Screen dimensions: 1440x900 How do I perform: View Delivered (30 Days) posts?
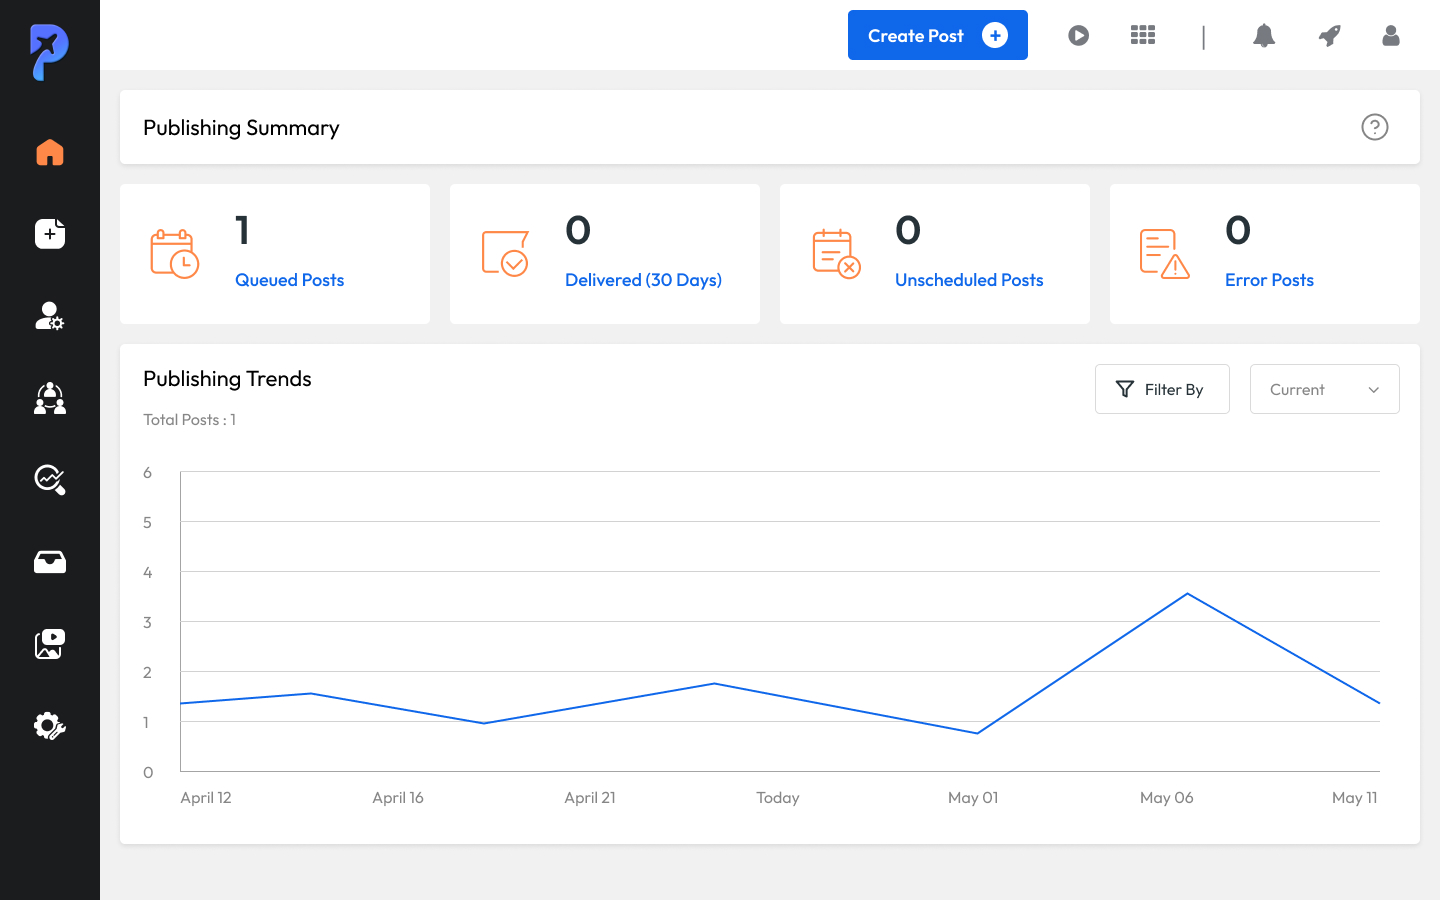[643, 280]
